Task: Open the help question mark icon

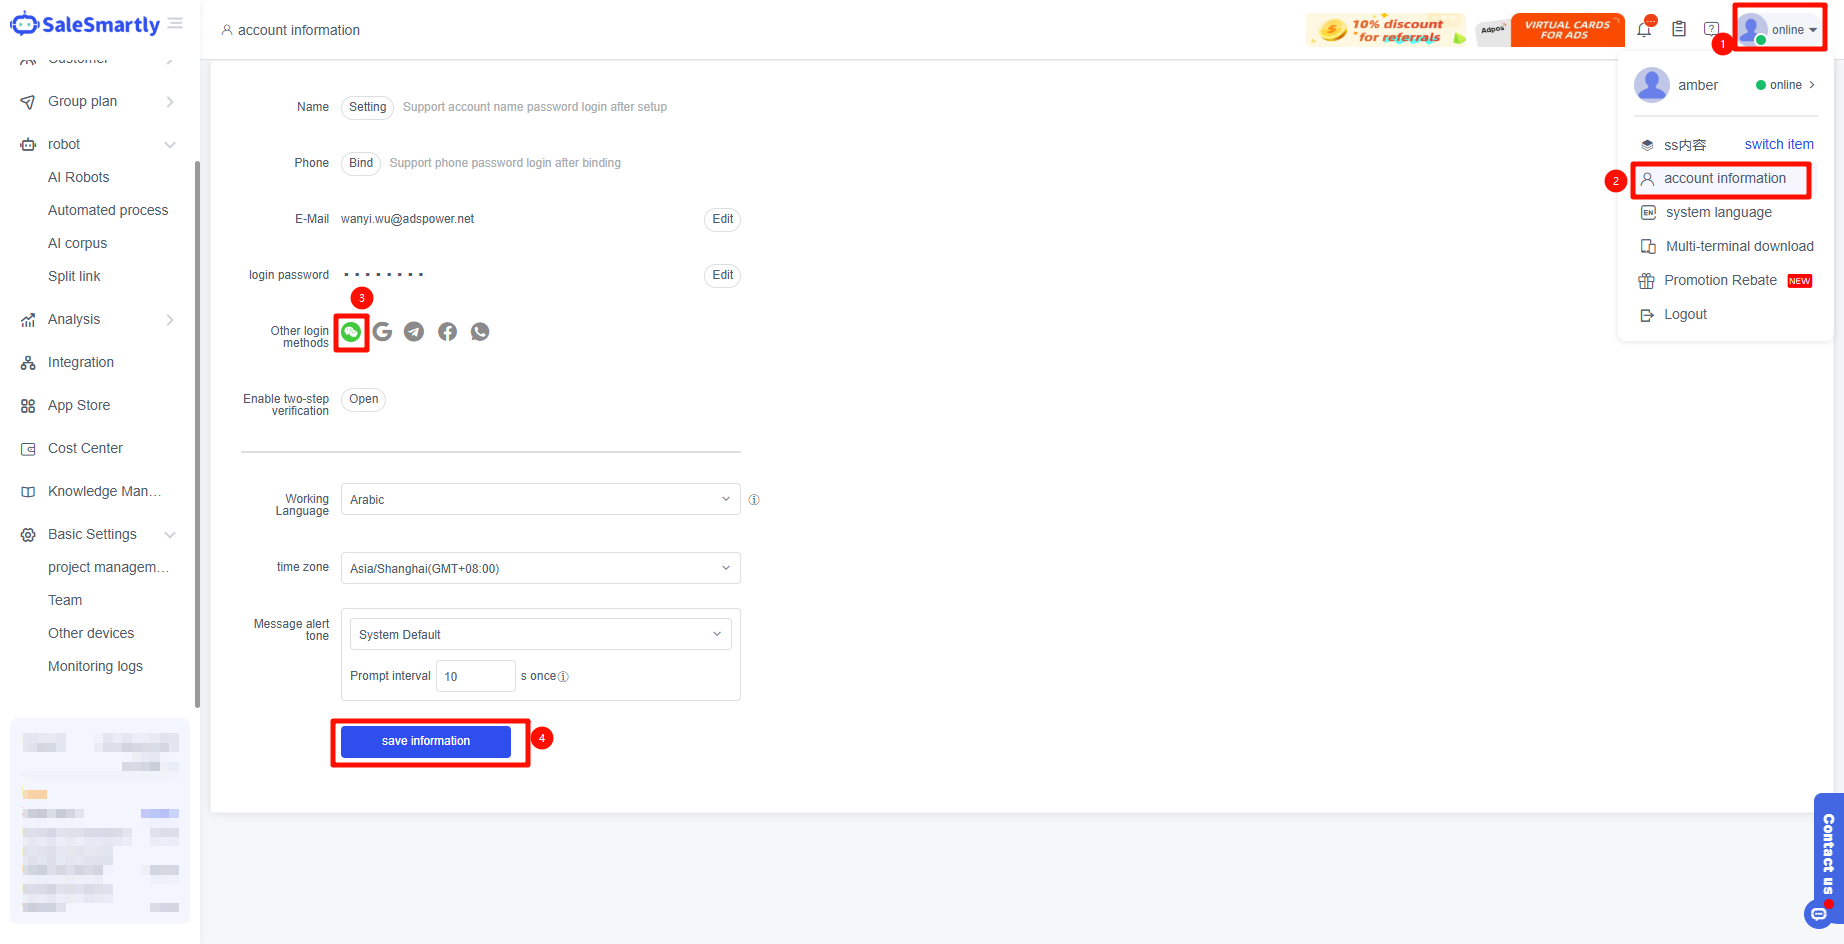Action: pos(1711,29)
